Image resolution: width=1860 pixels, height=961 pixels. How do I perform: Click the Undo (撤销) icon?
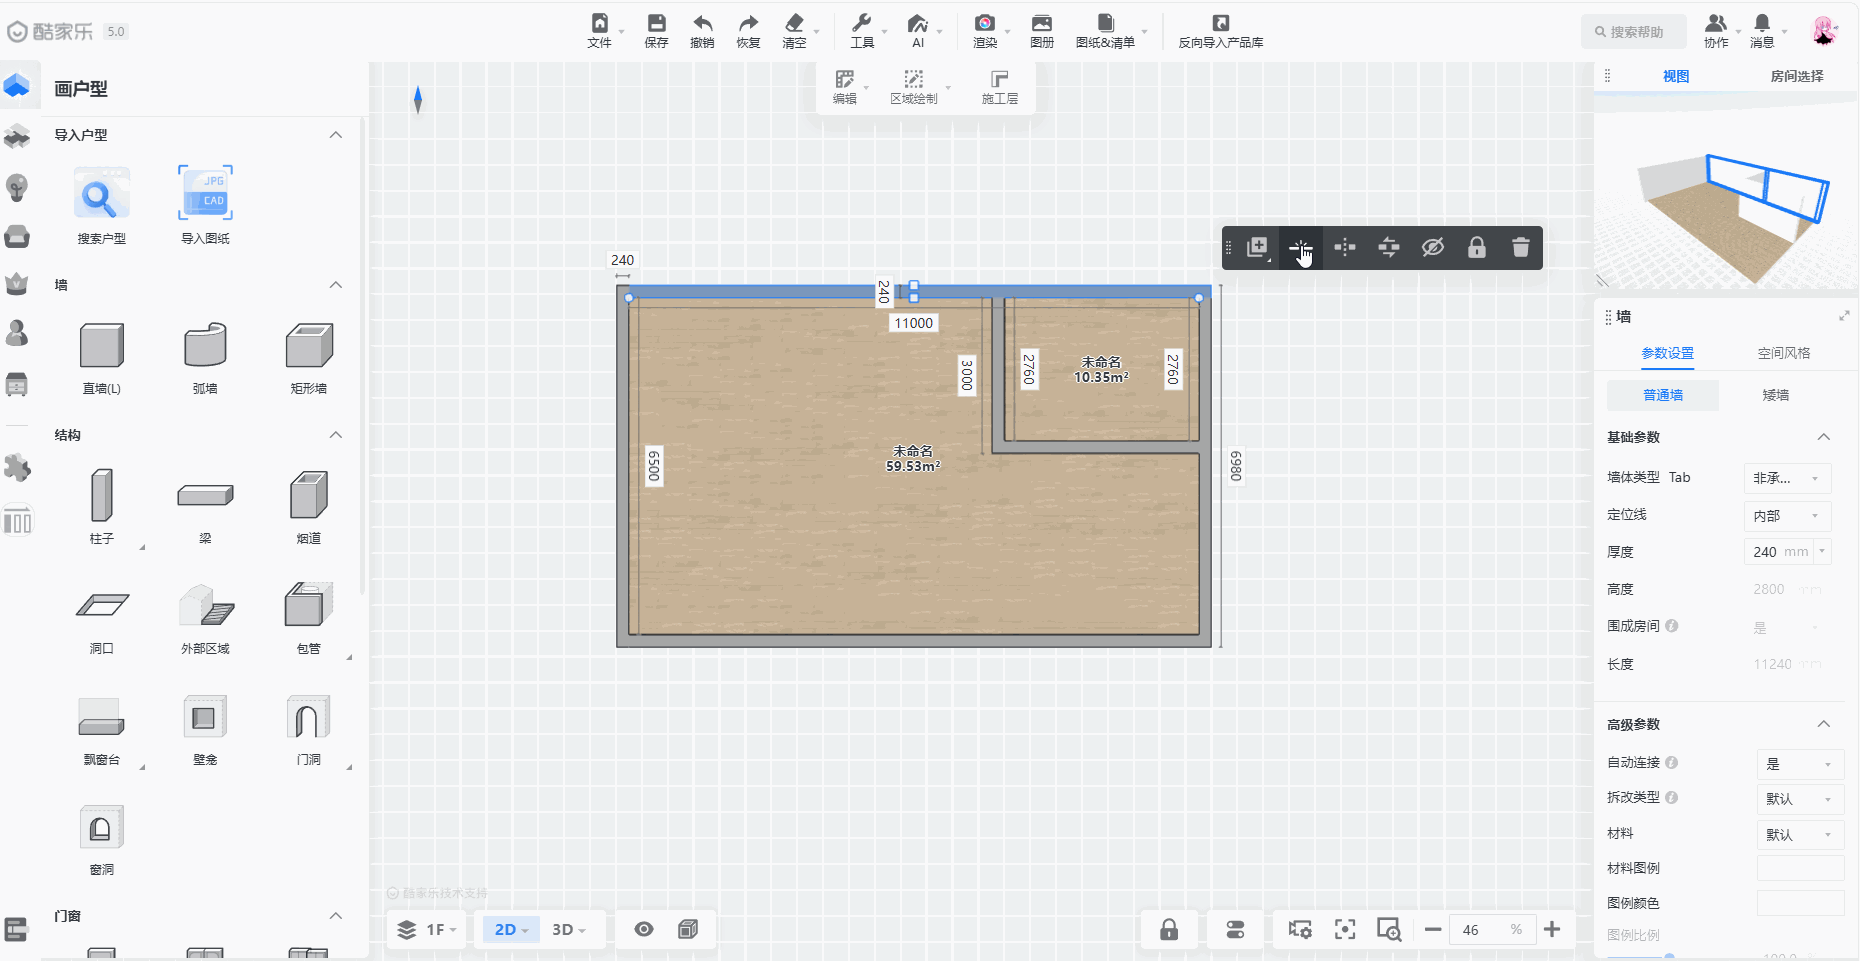702,30
